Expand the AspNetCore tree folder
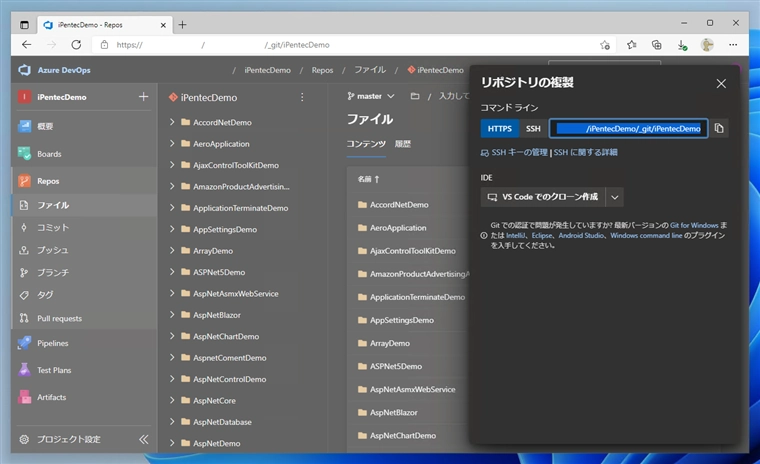760x464 pixels. click(x=172, y=400)
